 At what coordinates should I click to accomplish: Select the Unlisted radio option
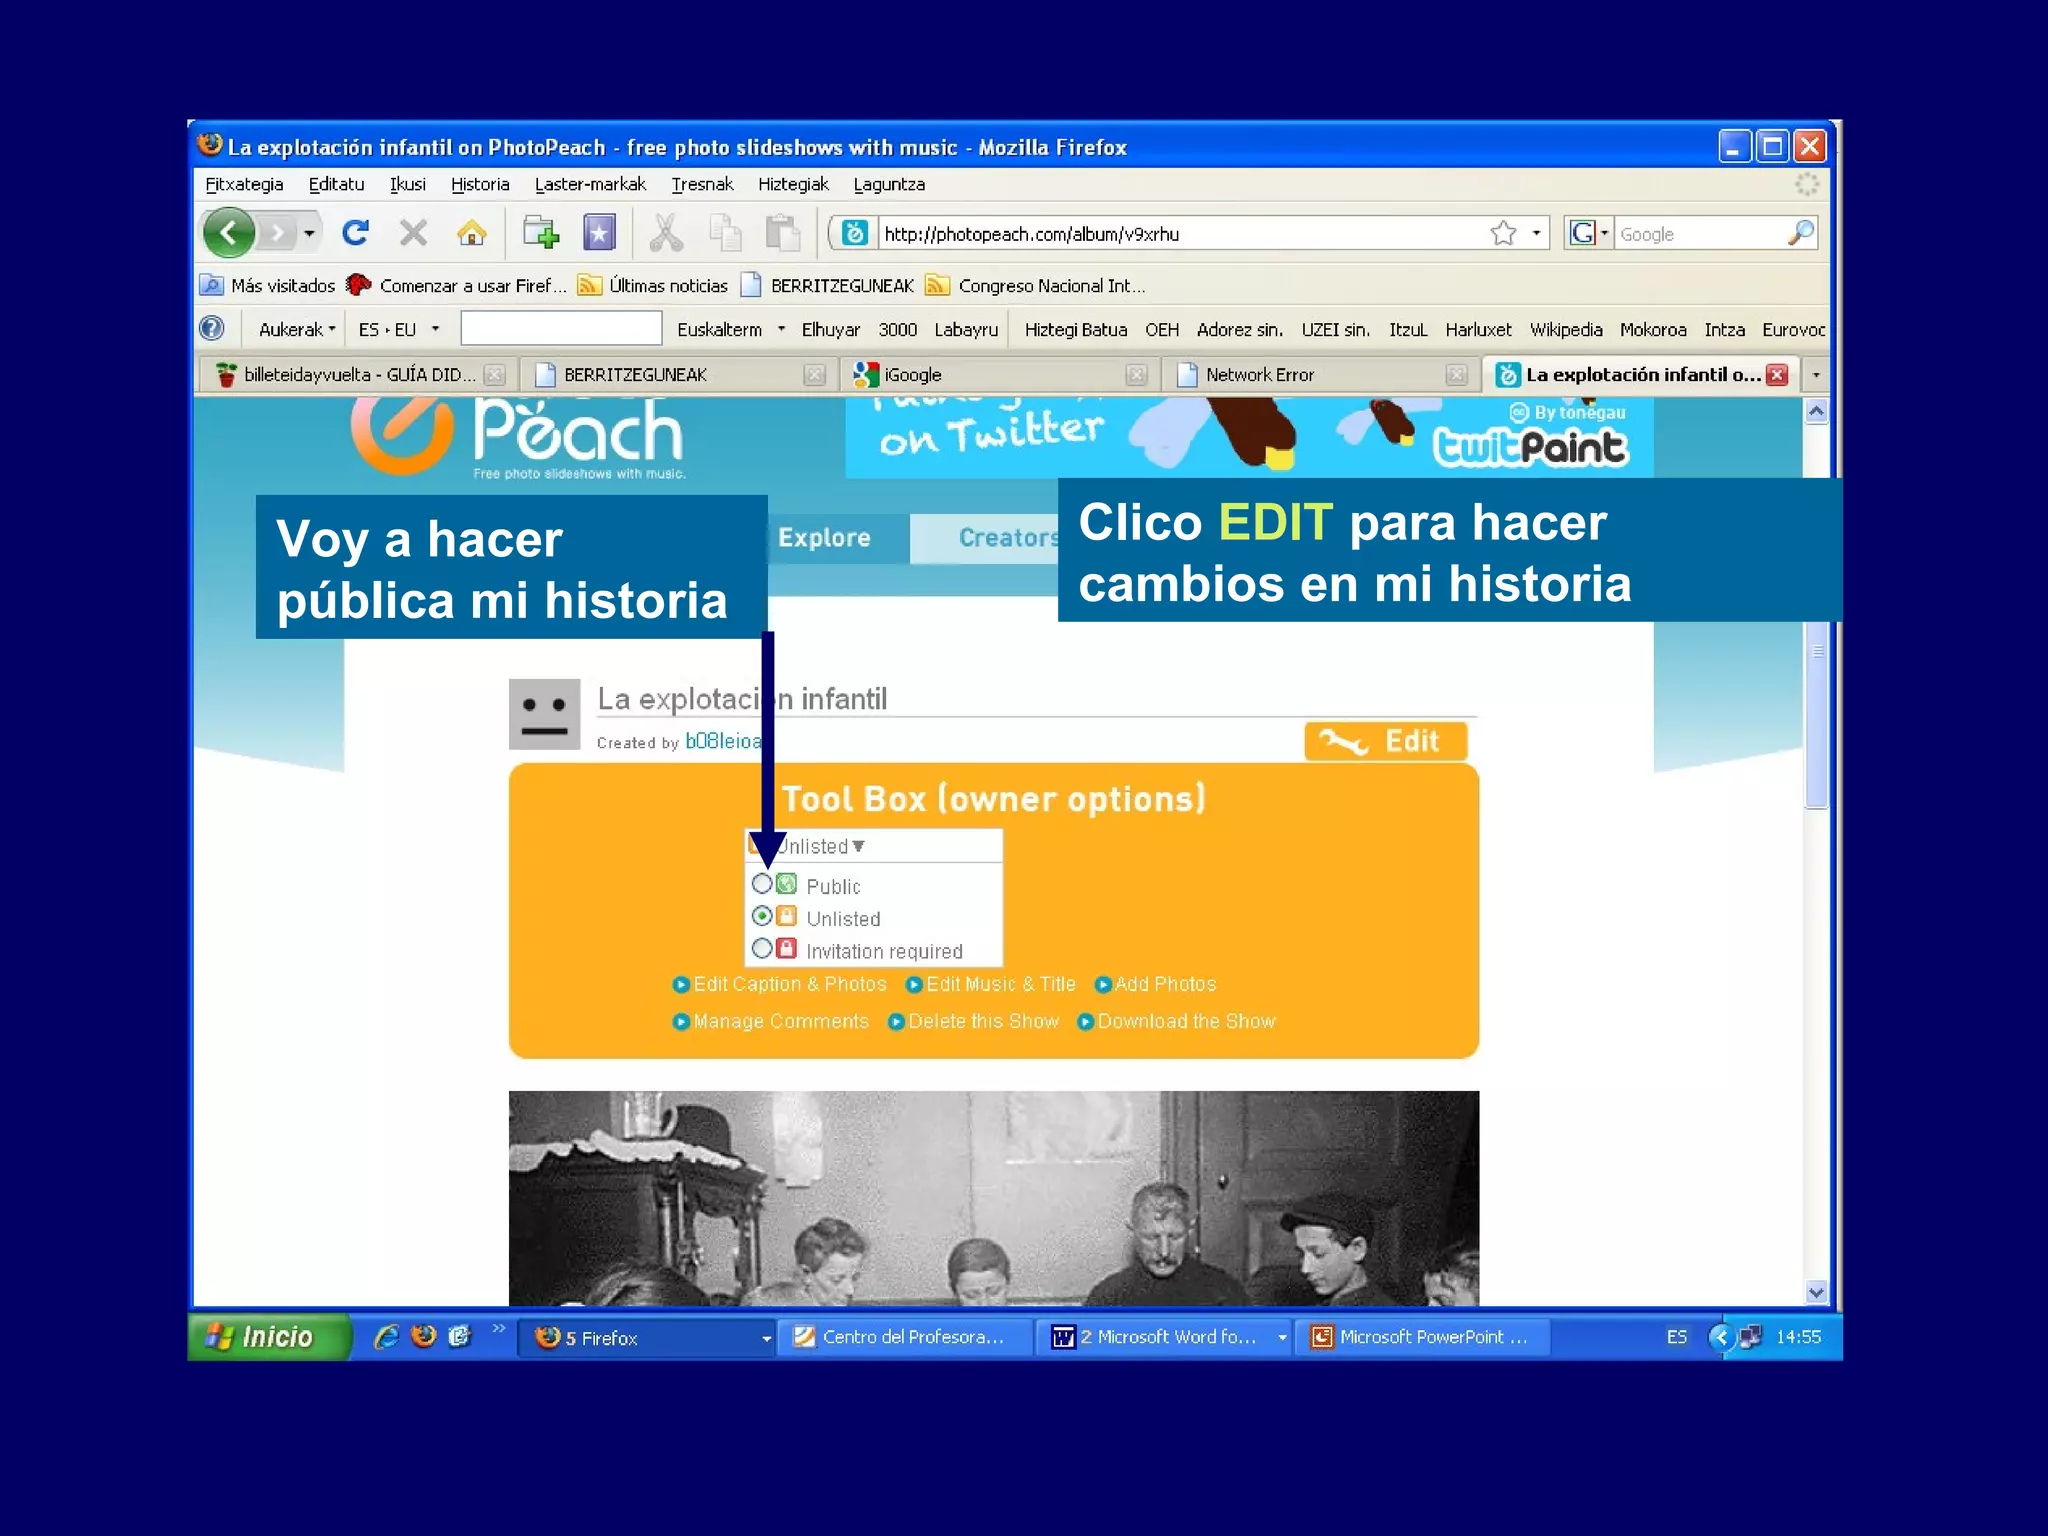coord(762,916)
